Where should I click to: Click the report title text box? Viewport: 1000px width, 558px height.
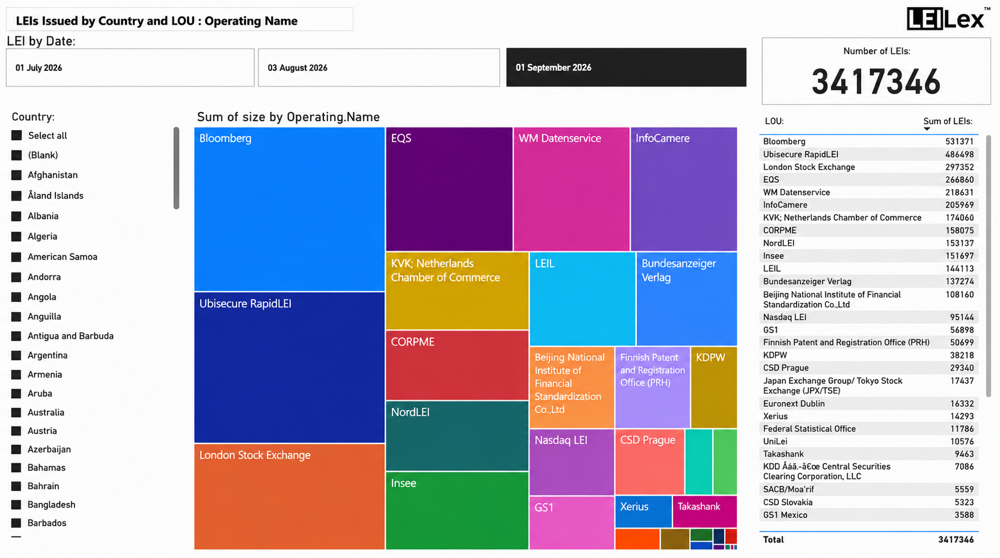coord(180,20)
